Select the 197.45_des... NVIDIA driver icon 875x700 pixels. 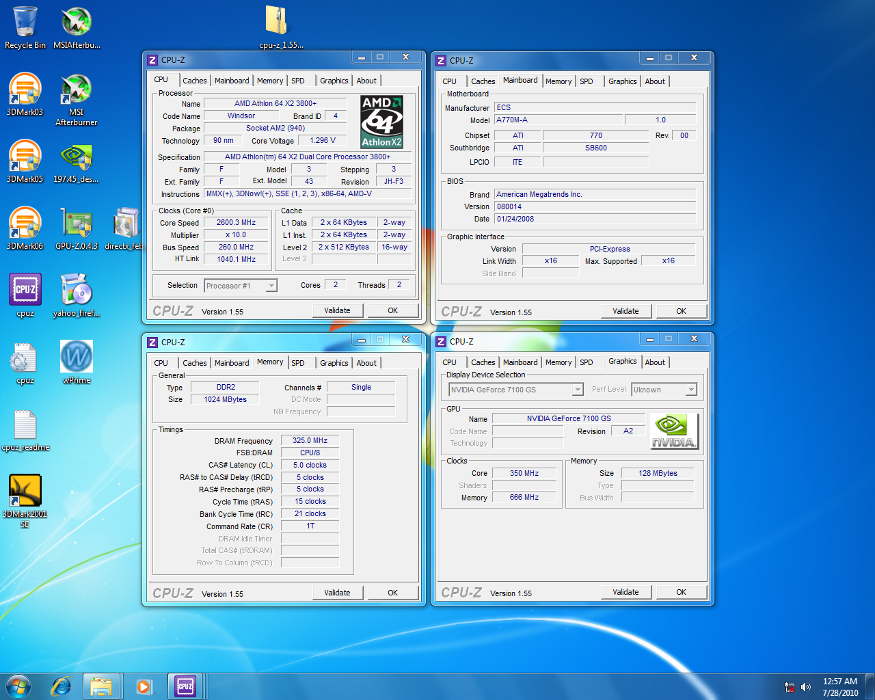[x=76, y=161]
